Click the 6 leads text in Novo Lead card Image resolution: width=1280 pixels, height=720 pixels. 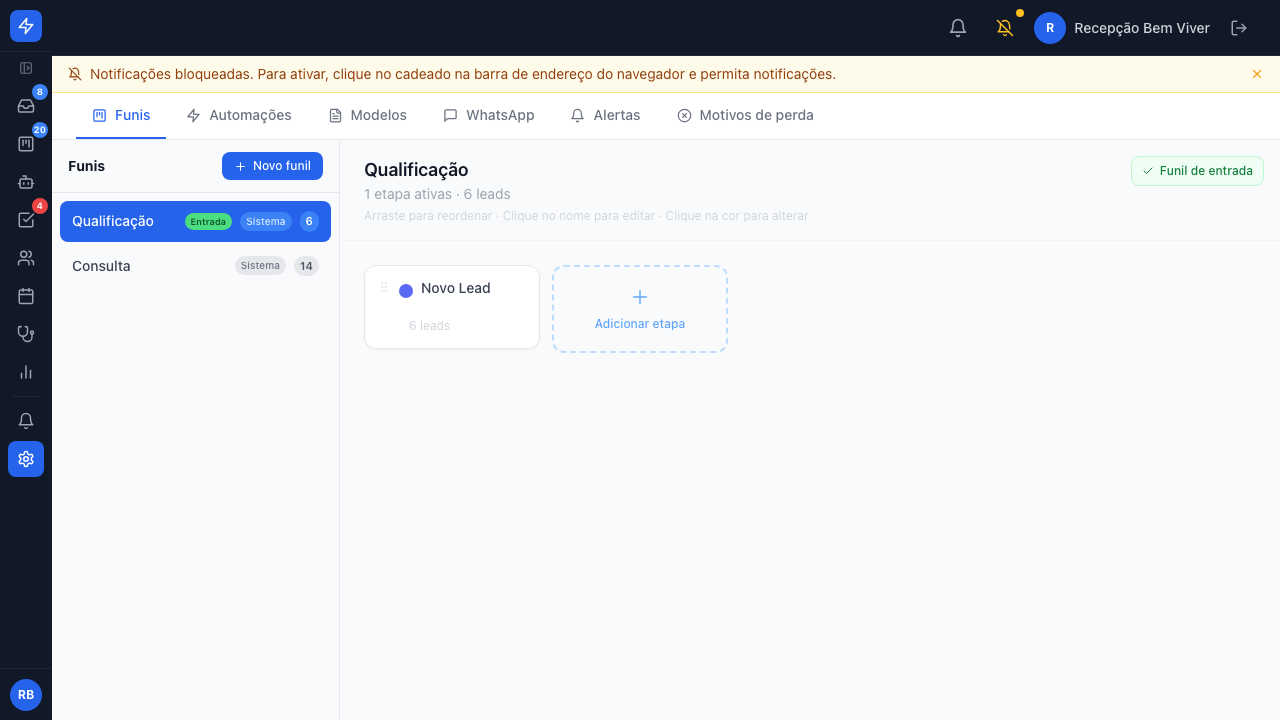429,326
